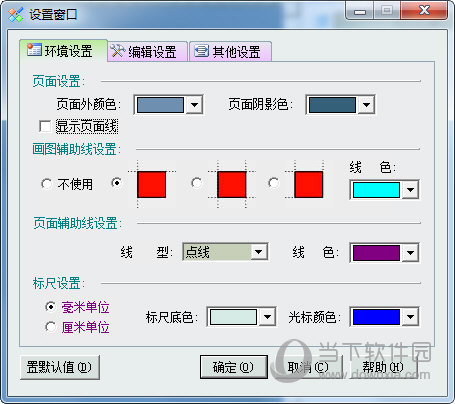455x404 pixels.
Task: Minimize the 设置窗口 dialog
Action: point(360,11)
